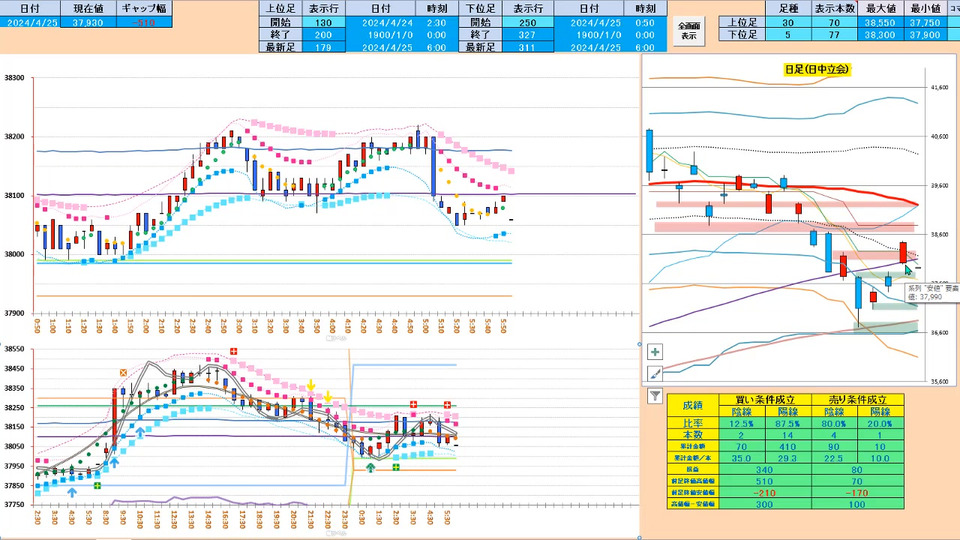Select the red value -210 cell
960x540 pixels.
pos(765,493)
